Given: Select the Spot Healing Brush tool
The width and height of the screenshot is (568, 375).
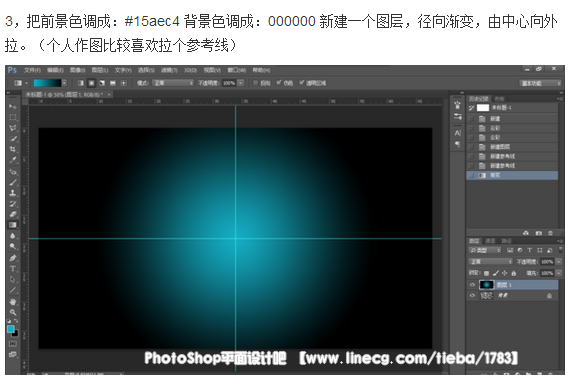Looking at the screenshot, I should click(13, 171).
